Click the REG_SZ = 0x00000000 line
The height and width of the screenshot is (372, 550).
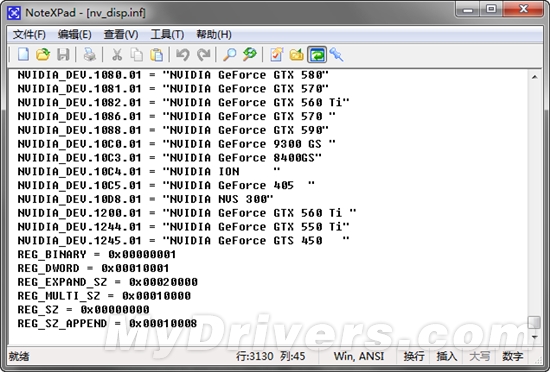click(83, 310)
